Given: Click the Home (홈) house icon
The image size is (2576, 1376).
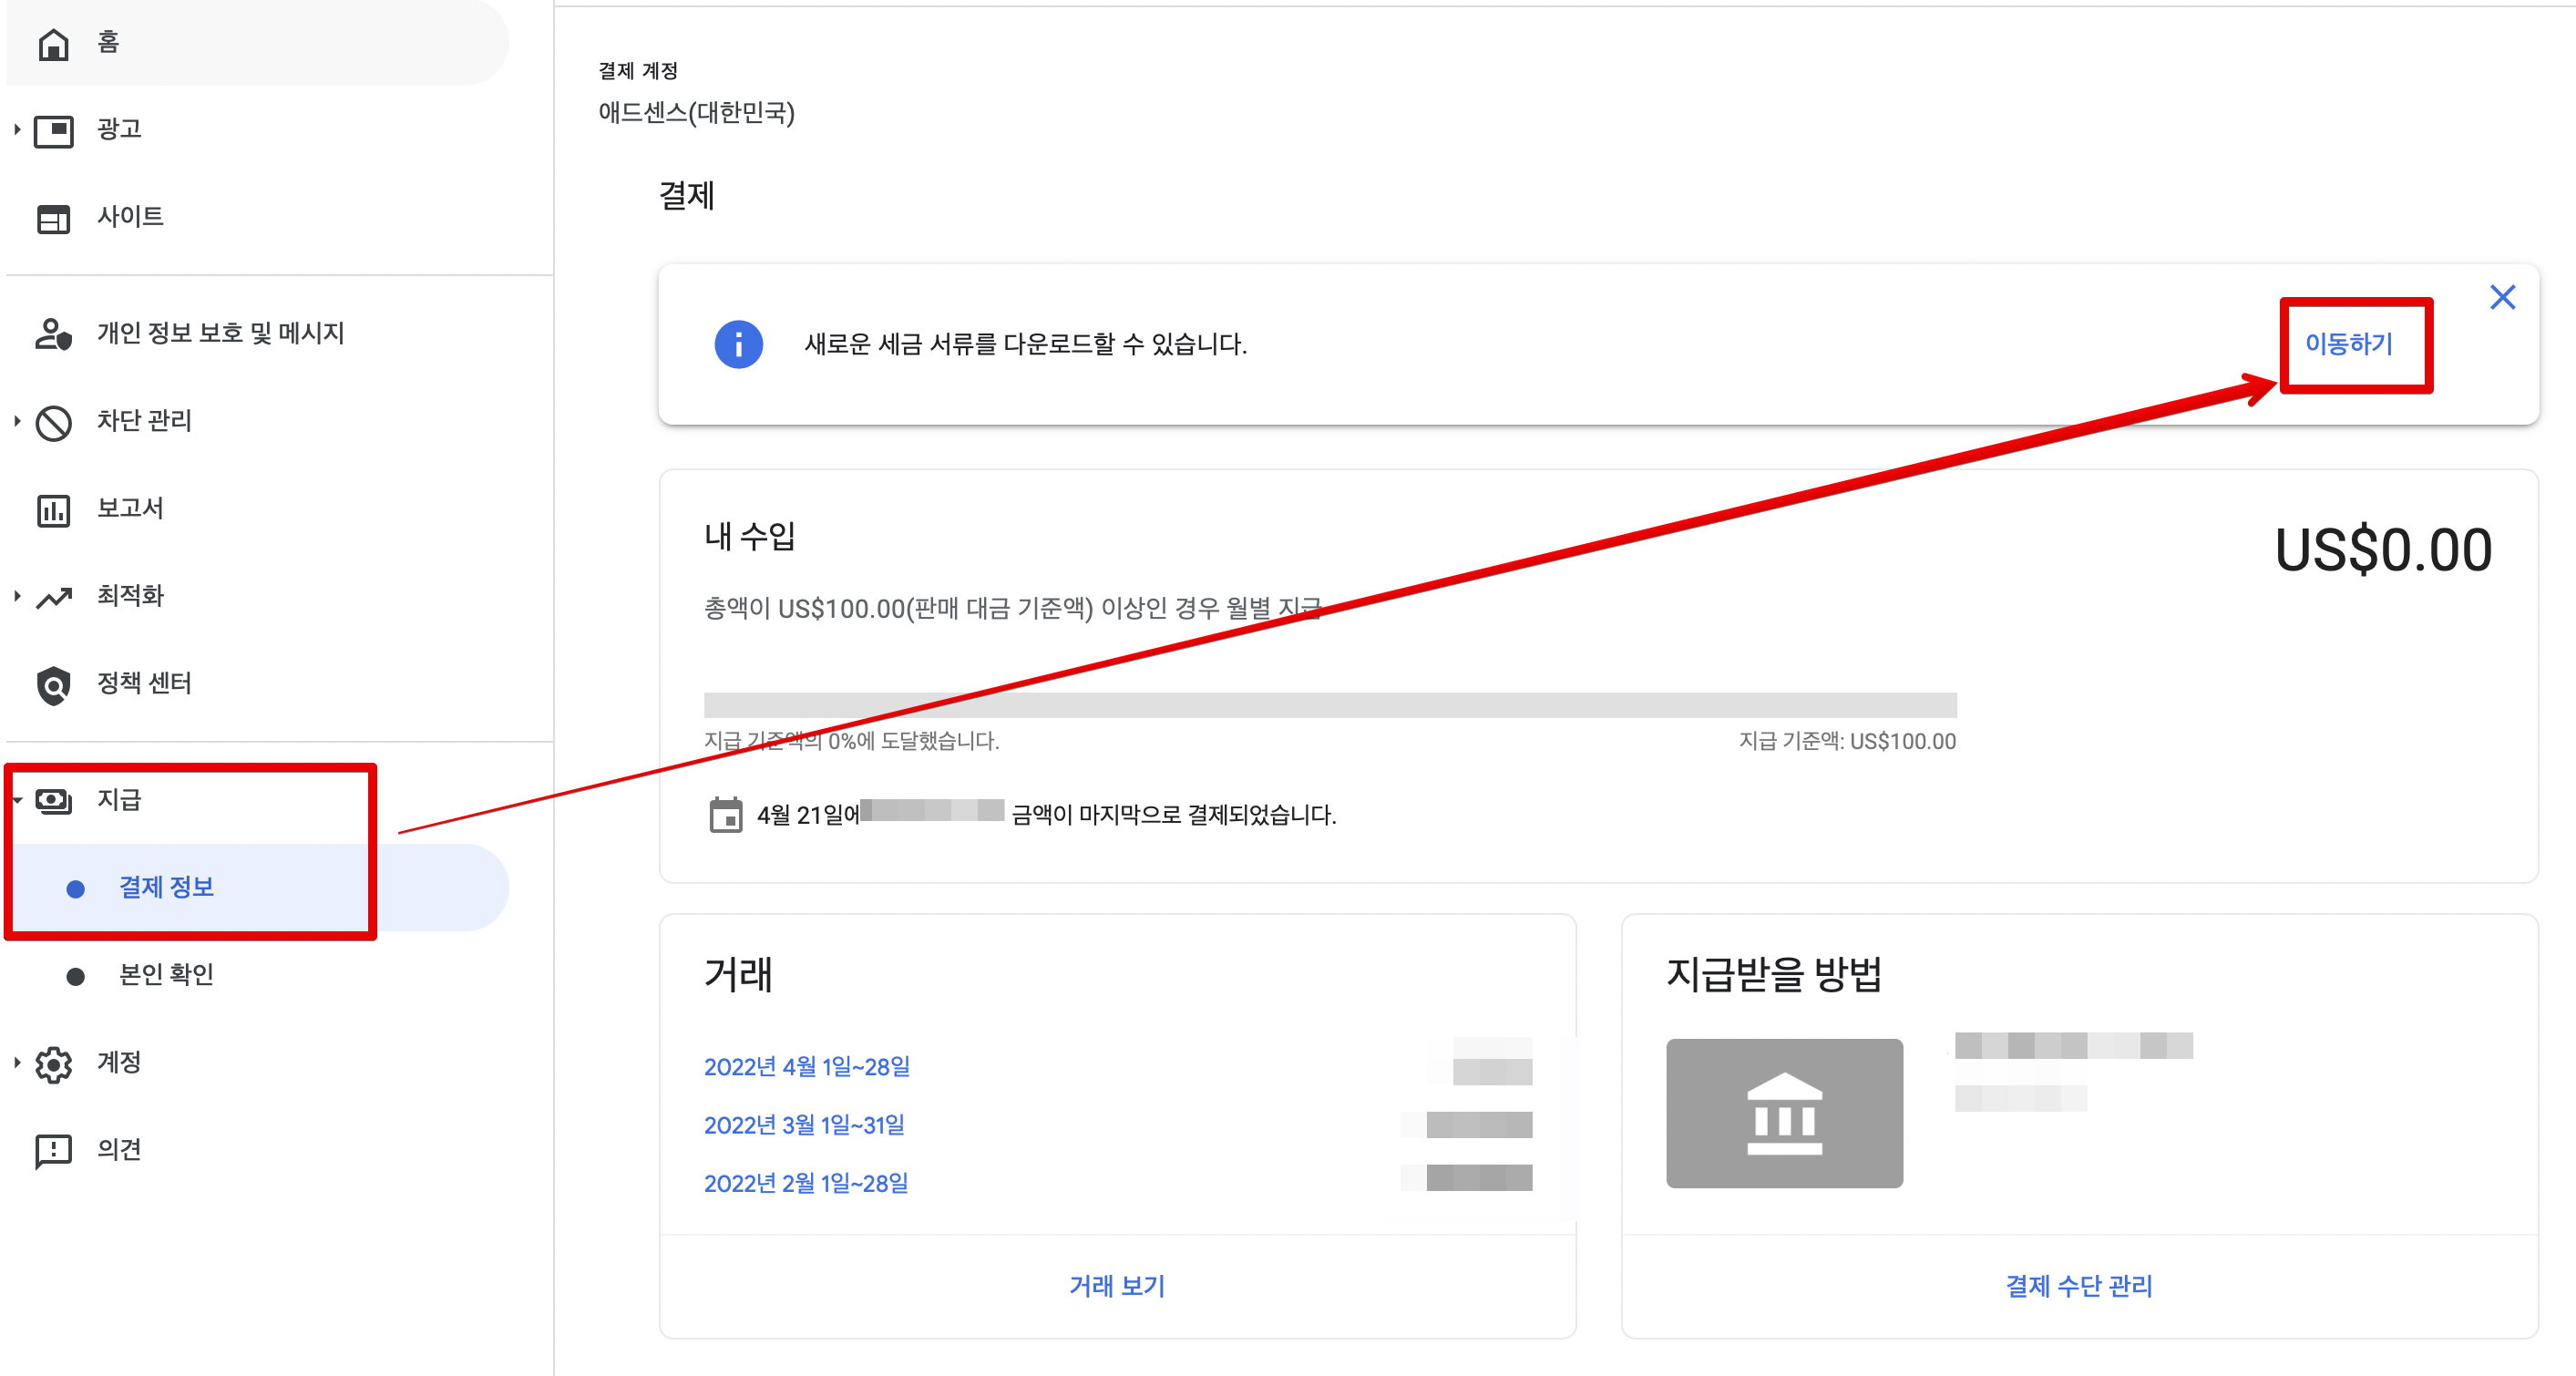Looking at the screenshot, I should click(x=53, y=44).
